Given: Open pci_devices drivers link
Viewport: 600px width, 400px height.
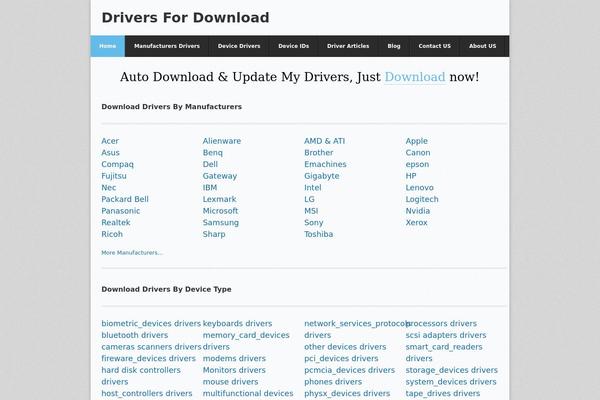Looking at the screenshot, I should pyautogui.click(x=341, y=358).
